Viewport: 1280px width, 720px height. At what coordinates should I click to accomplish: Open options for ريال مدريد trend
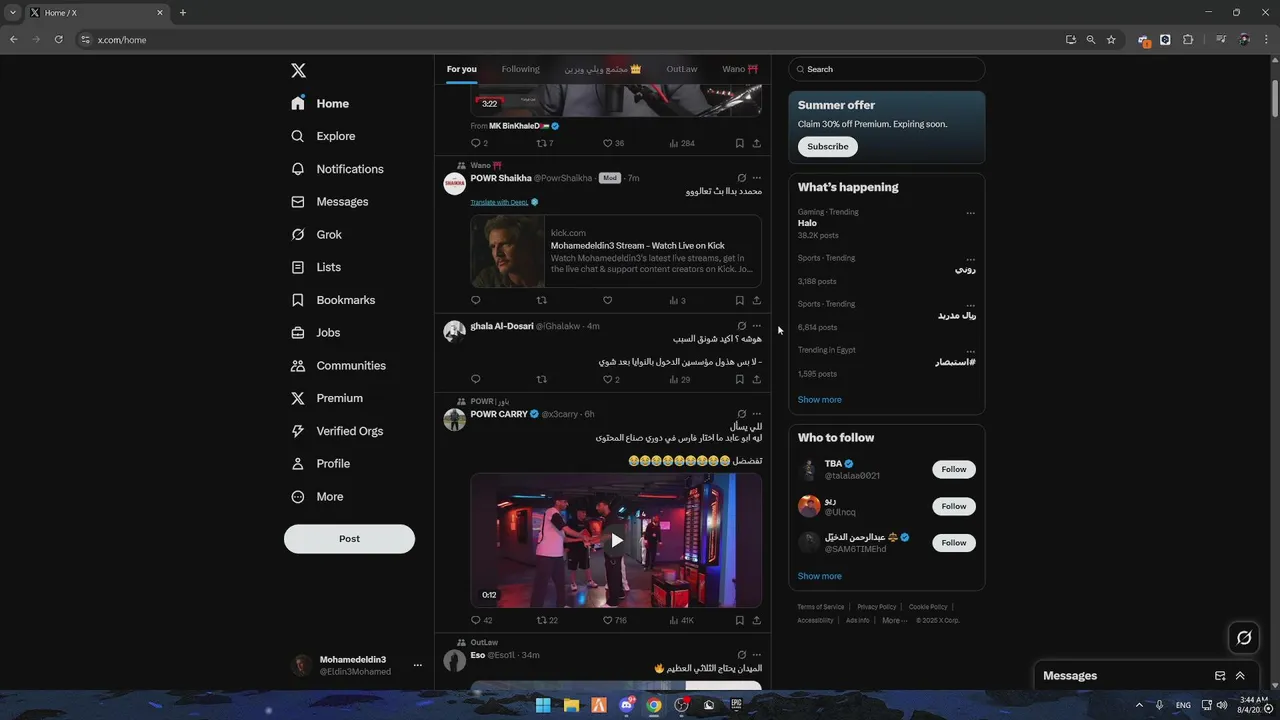[970, 305]
